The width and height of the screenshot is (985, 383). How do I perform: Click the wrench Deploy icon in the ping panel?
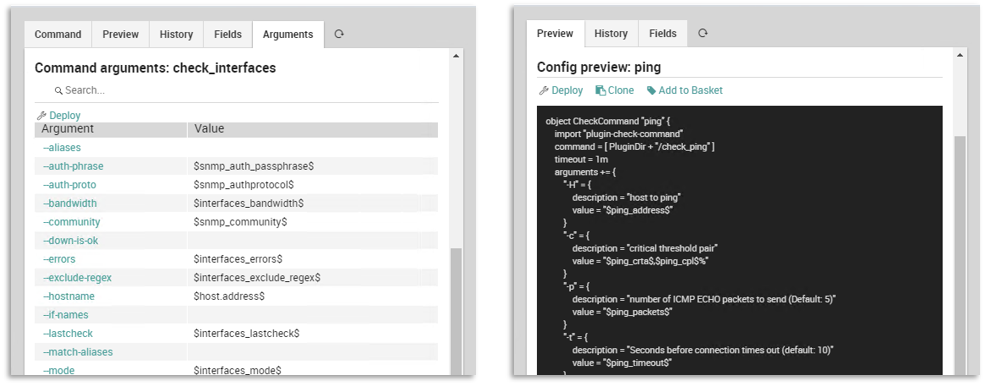[x=544, y=90]
